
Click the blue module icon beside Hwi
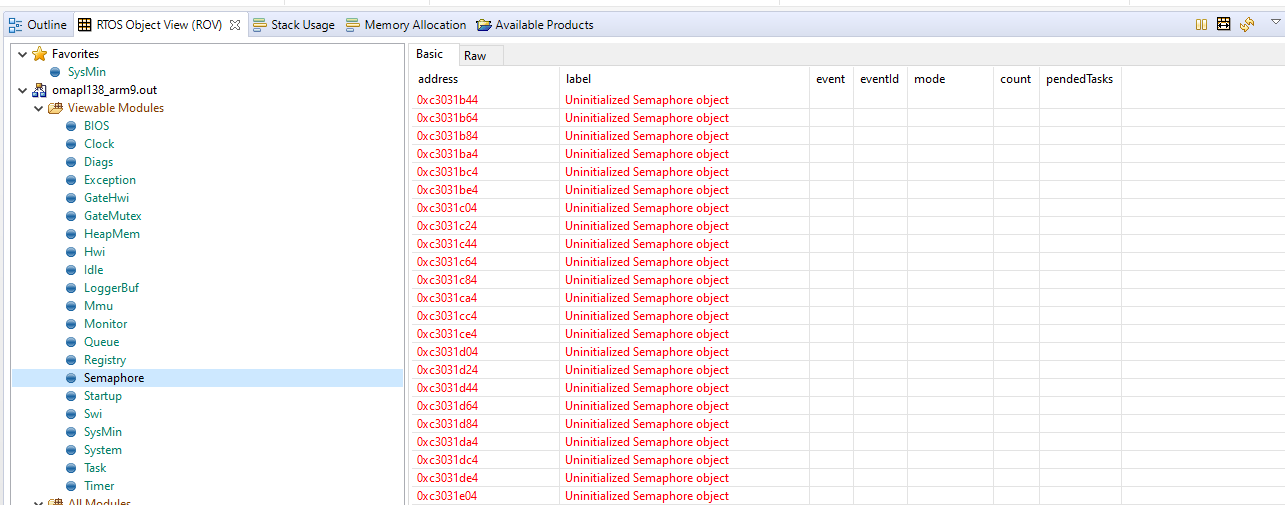coord(71,252)
